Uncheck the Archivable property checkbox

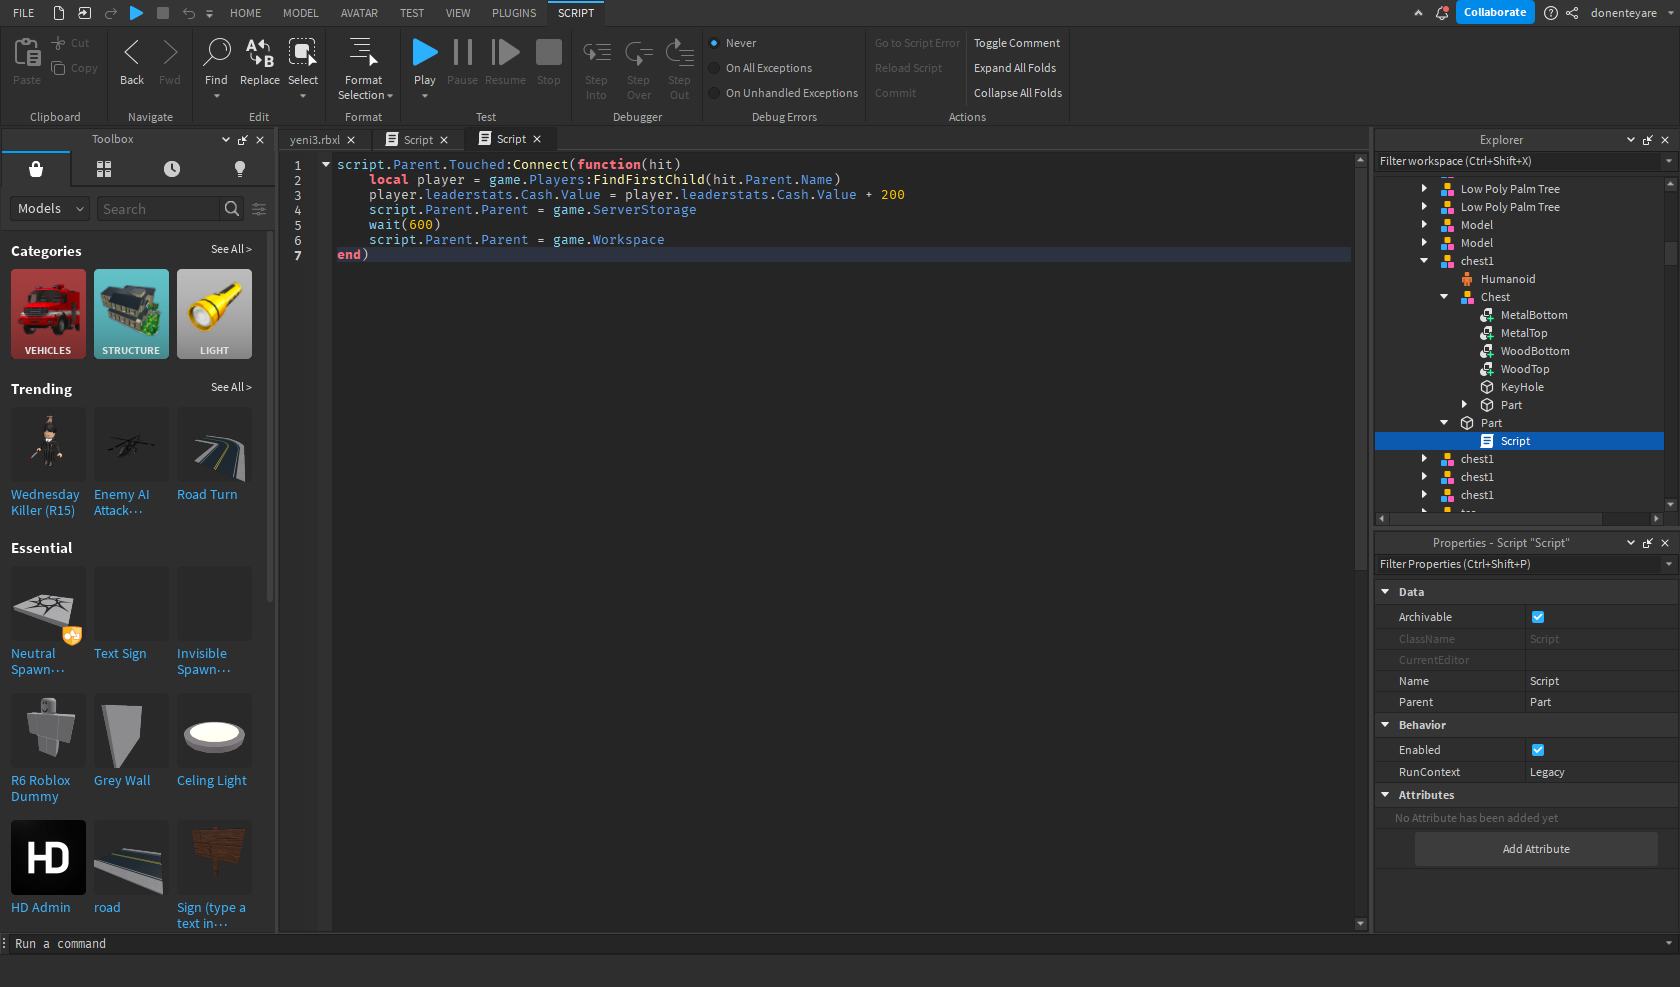tap(1537, 617)
